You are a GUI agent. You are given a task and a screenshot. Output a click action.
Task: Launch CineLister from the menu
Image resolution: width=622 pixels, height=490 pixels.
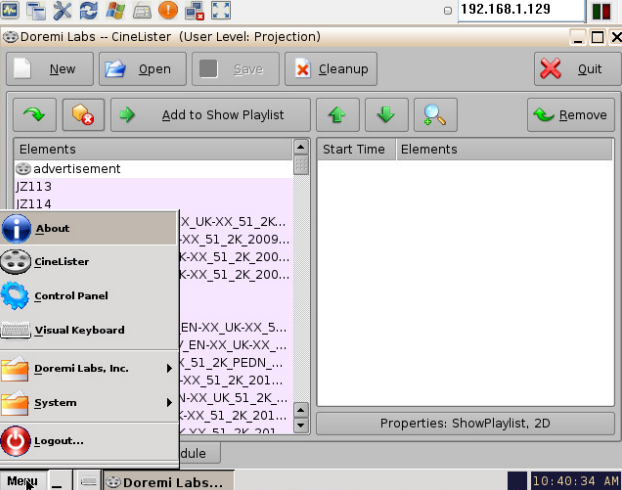coord(88,261)
